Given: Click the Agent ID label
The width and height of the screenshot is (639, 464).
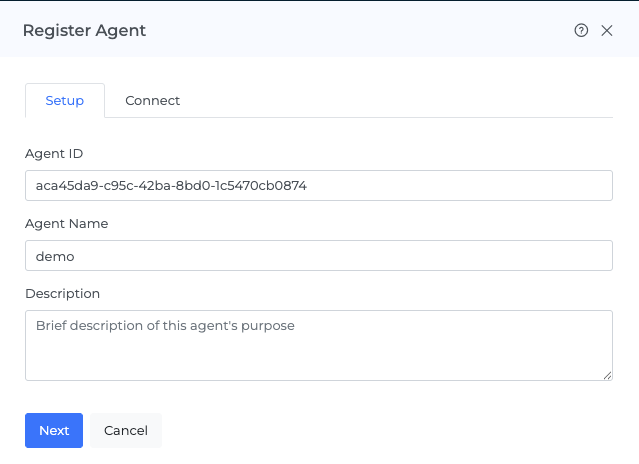Looking at the screenshot, I should (54, 154).
